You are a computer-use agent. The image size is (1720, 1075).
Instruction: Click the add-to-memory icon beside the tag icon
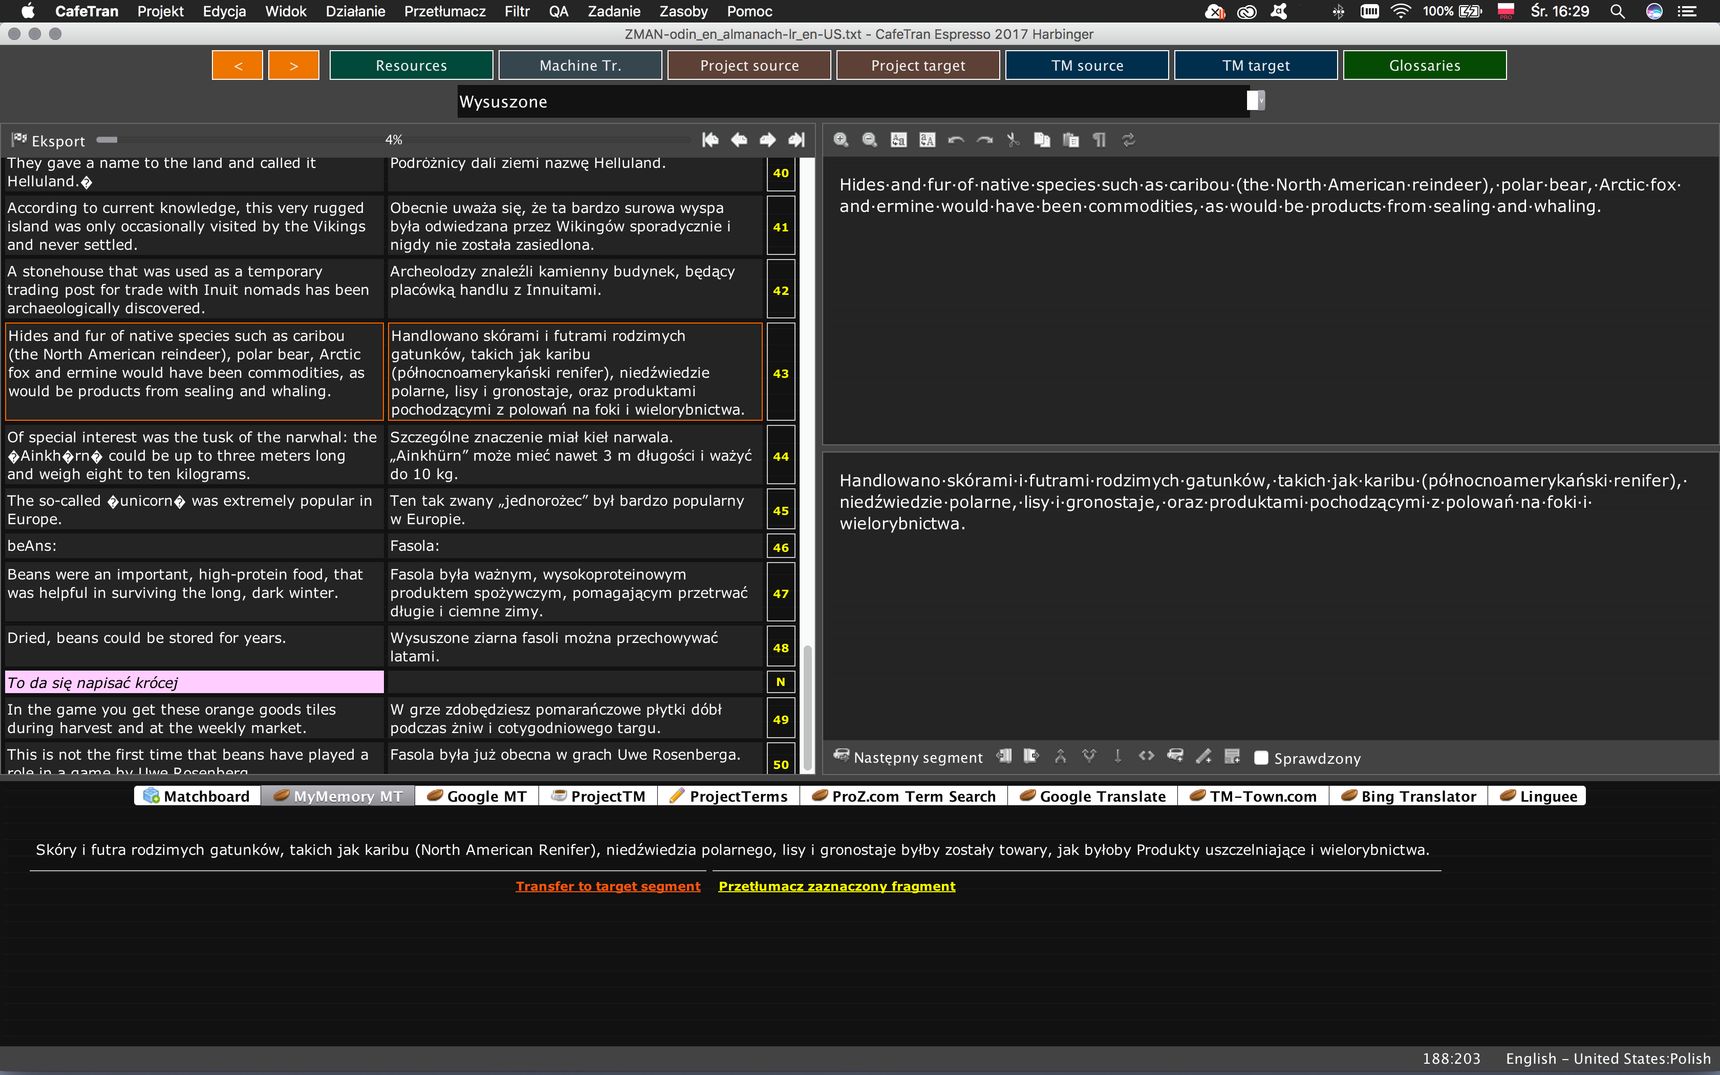[1175, 756]
